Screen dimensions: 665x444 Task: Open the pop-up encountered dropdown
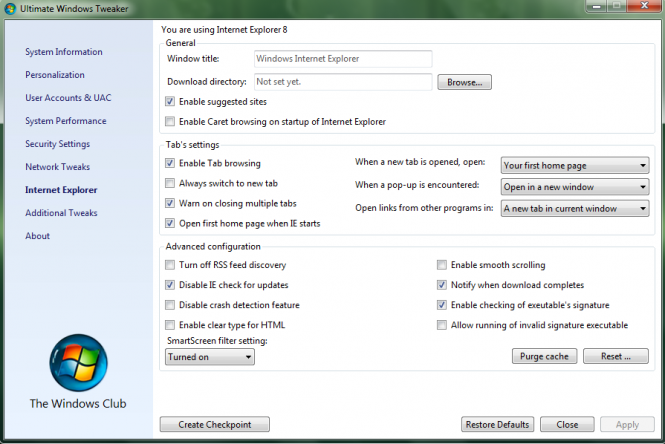pos(575,187)
